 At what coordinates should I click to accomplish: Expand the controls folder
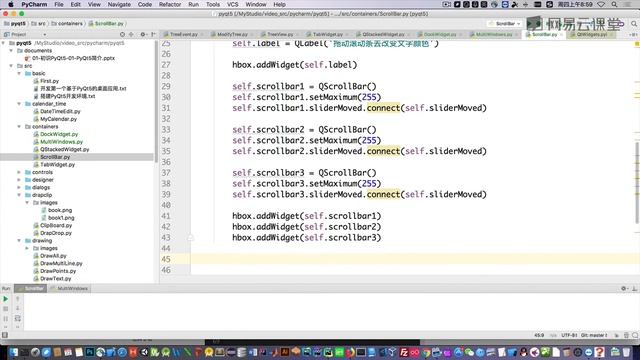click(19, 172)
